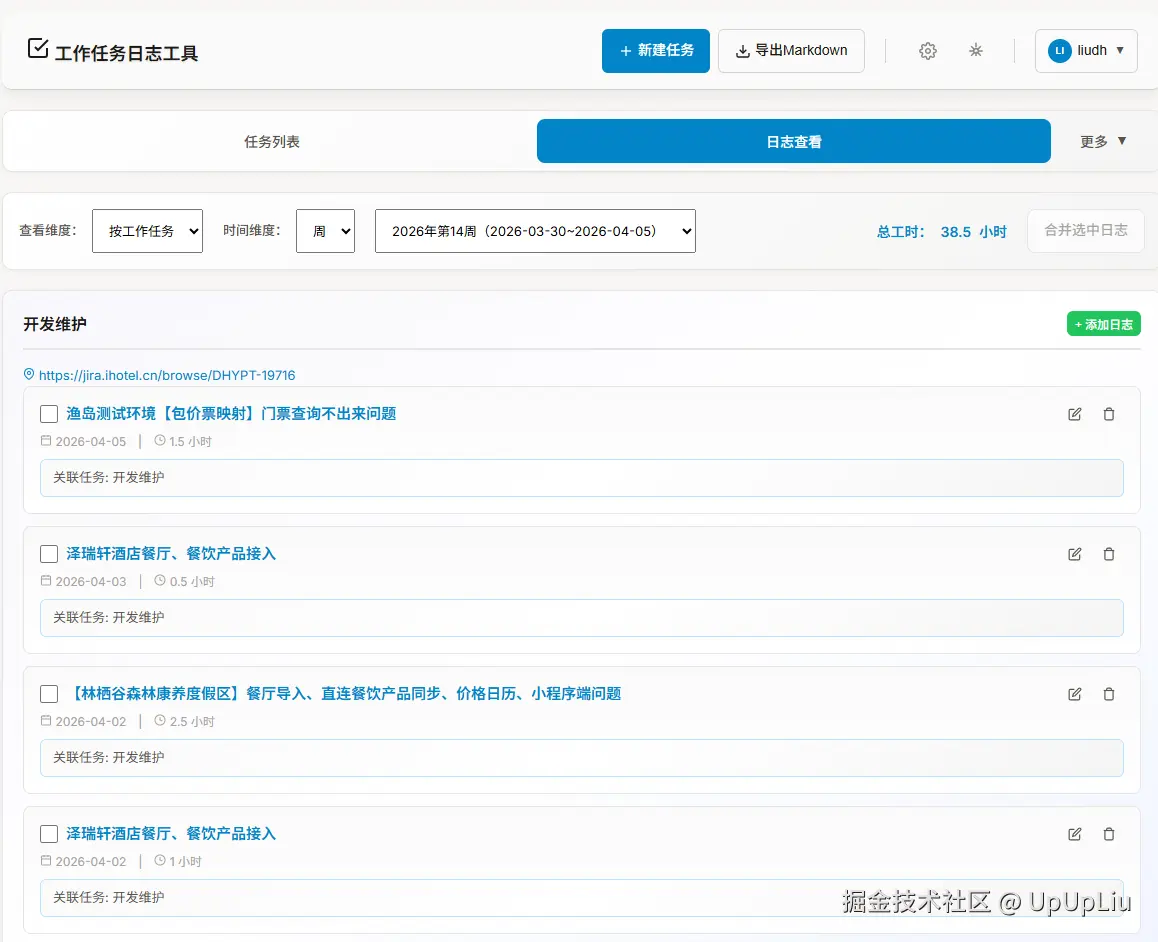Click the app logo checkmark icon

point(38,49)
